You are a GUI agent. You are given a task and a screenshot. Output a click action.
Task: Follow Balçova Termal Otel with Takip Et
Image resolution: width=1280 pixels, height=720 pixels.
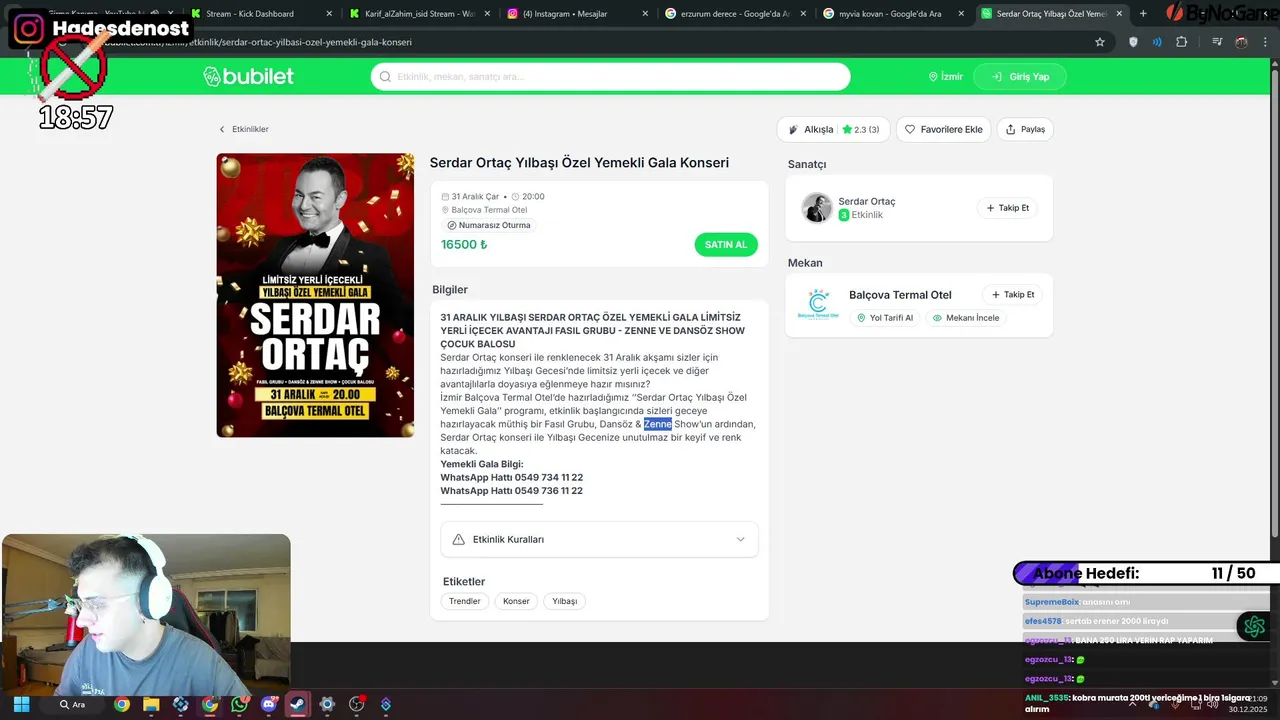[1012, 295]
